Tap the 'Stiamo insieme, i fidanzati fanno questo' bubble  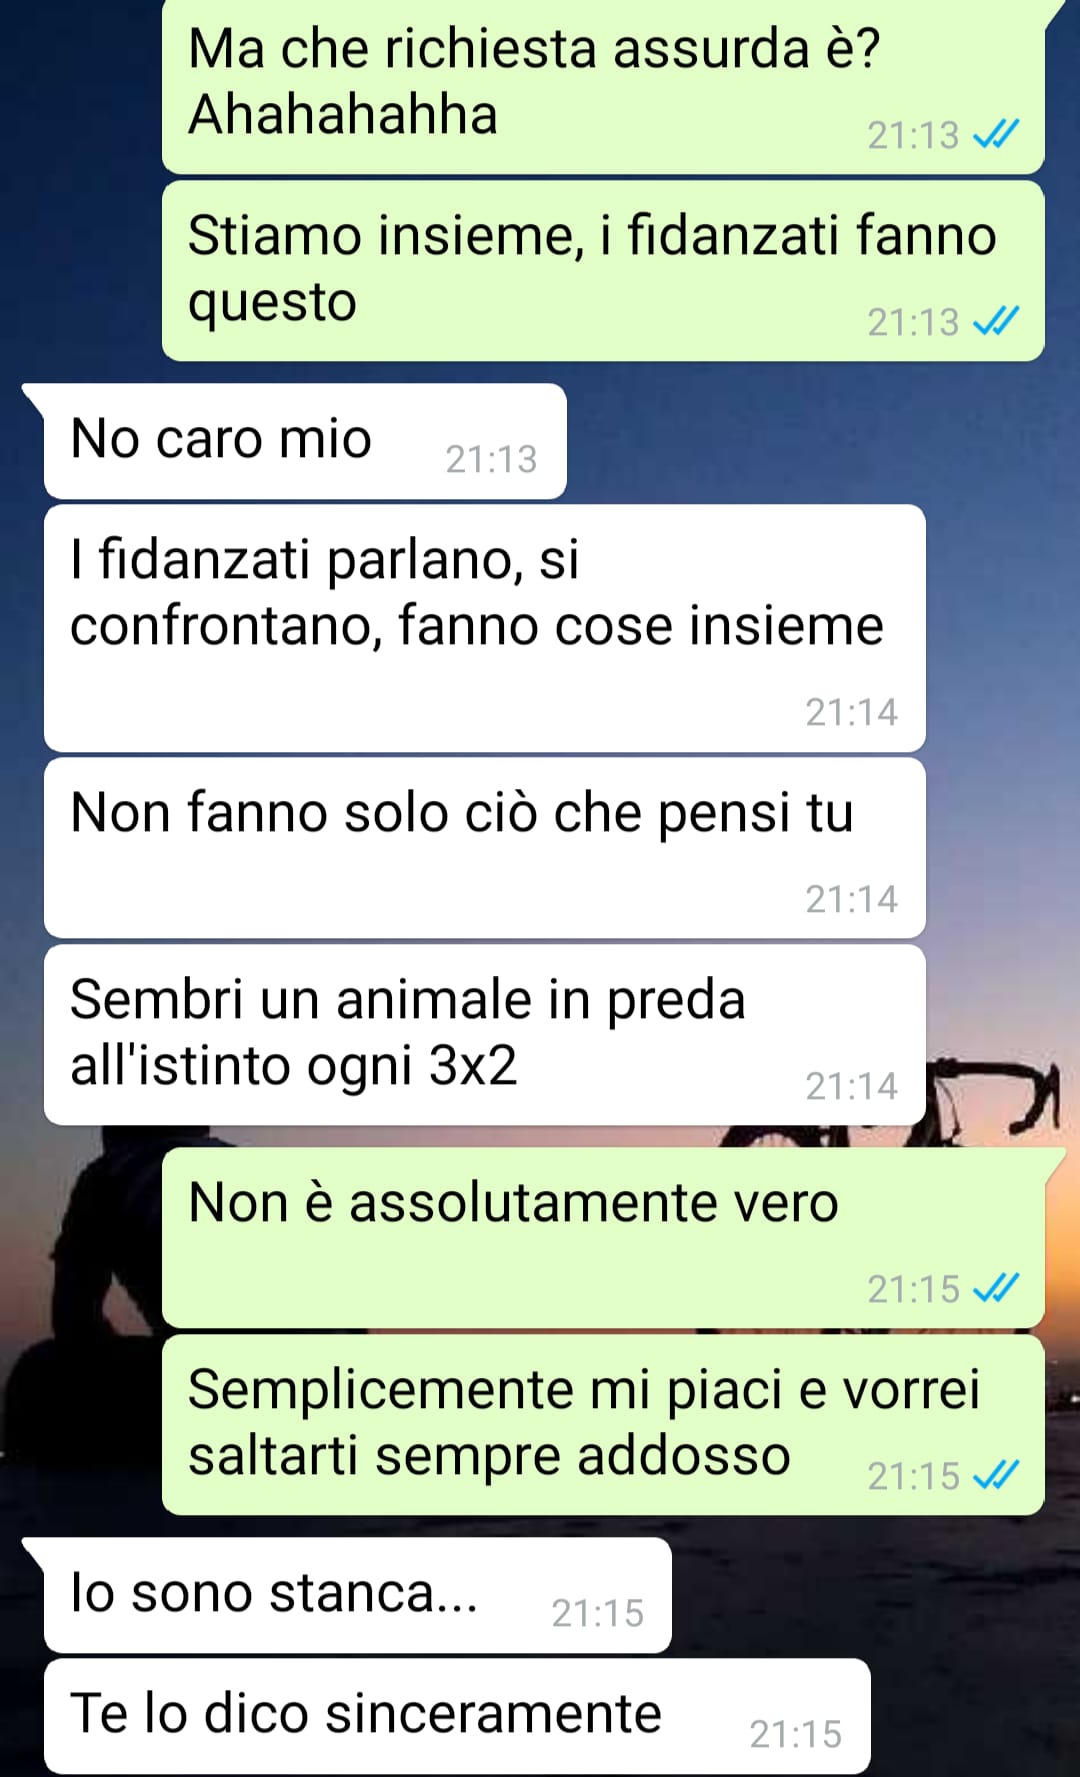tap(603, 271)
